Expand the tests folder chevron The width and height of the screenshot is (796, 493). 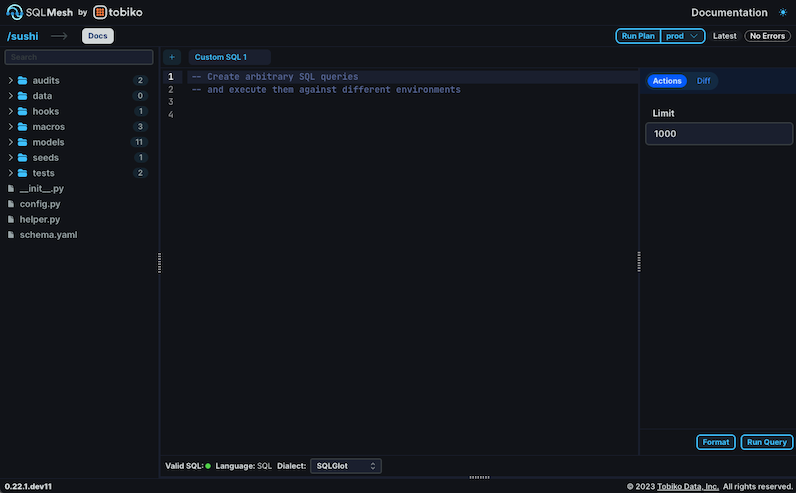tap(11, 173)
